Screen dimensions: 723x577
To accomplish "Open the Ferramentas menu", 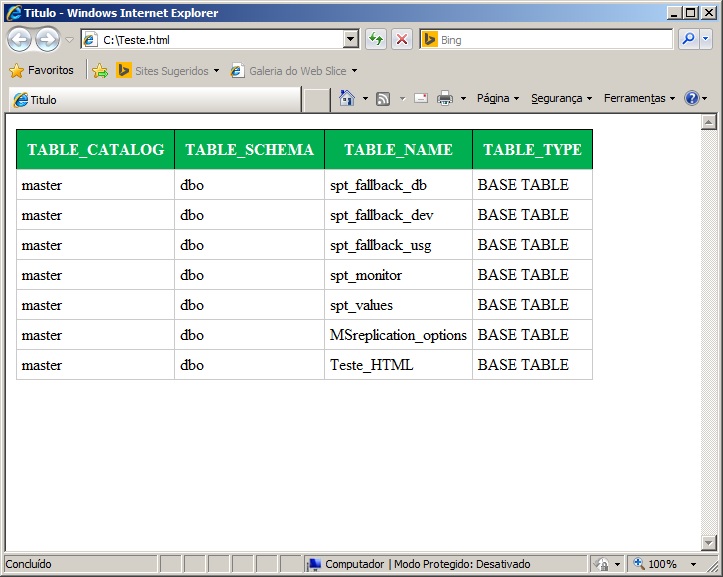I will [639, 98].
